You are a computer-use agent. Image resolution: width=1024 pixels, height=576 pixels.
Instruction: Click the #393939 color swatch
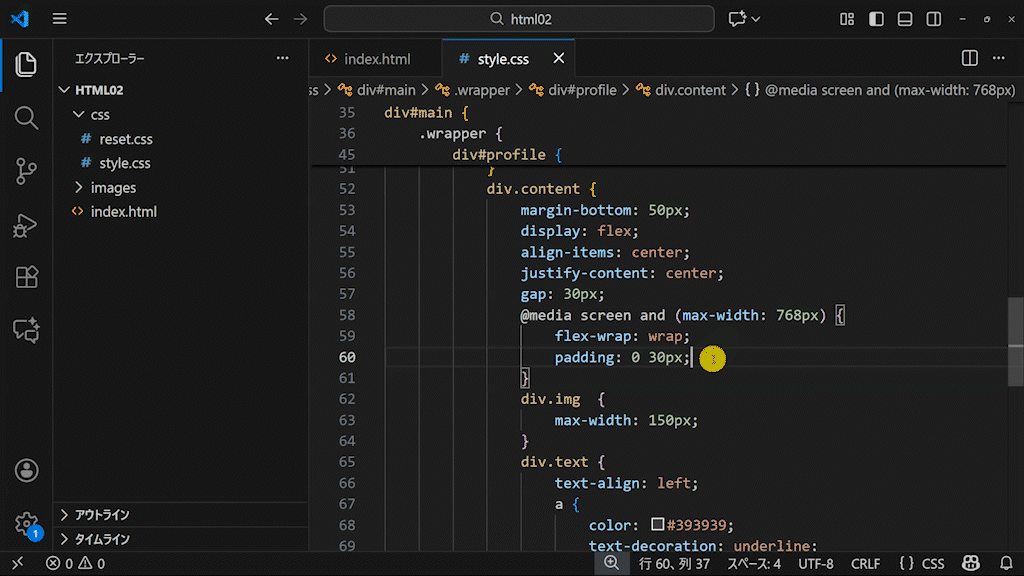click(657, 525)
